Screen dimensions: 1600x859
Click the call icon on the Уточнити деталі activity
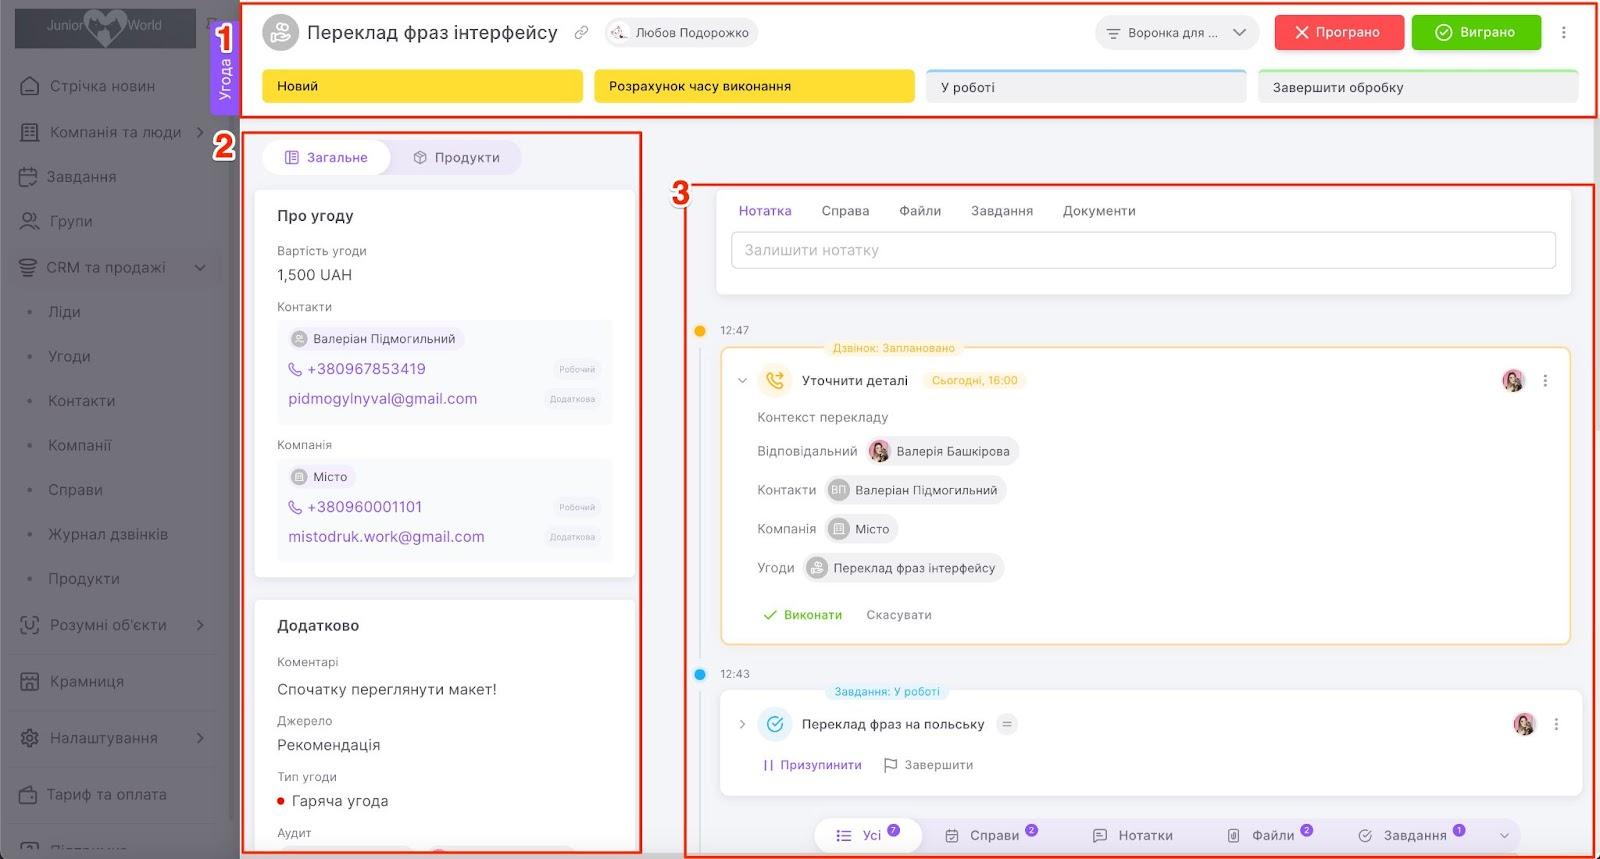point(774,381)
